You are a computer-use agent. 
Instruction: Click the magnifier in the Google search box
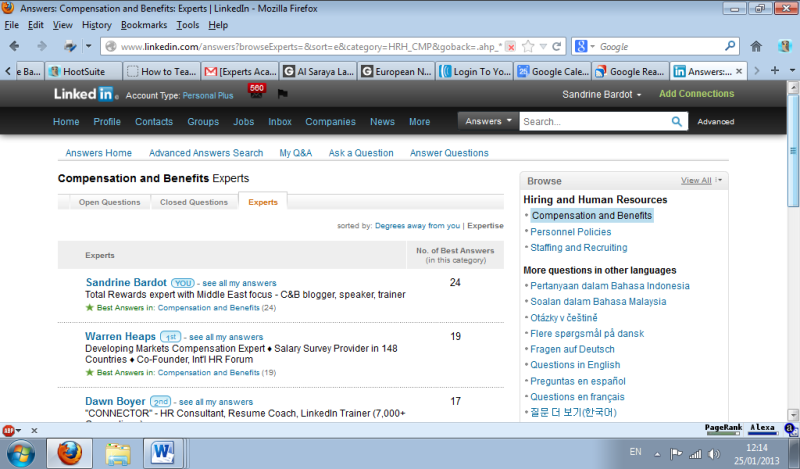(x=730, y=46)
